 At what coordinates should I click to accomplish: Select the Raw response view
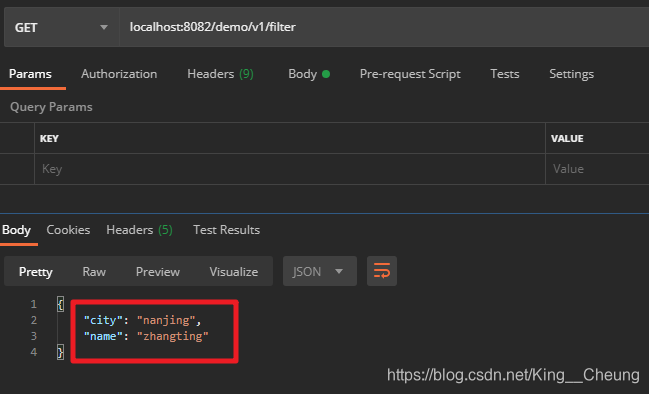point(94,272)
